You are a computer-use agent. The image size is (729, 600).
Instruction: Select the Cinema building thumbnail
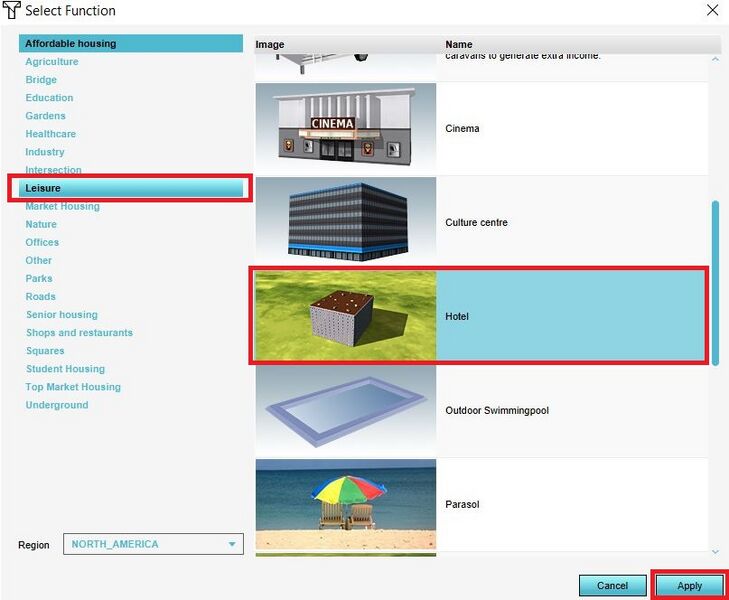(x=345, y=128)
